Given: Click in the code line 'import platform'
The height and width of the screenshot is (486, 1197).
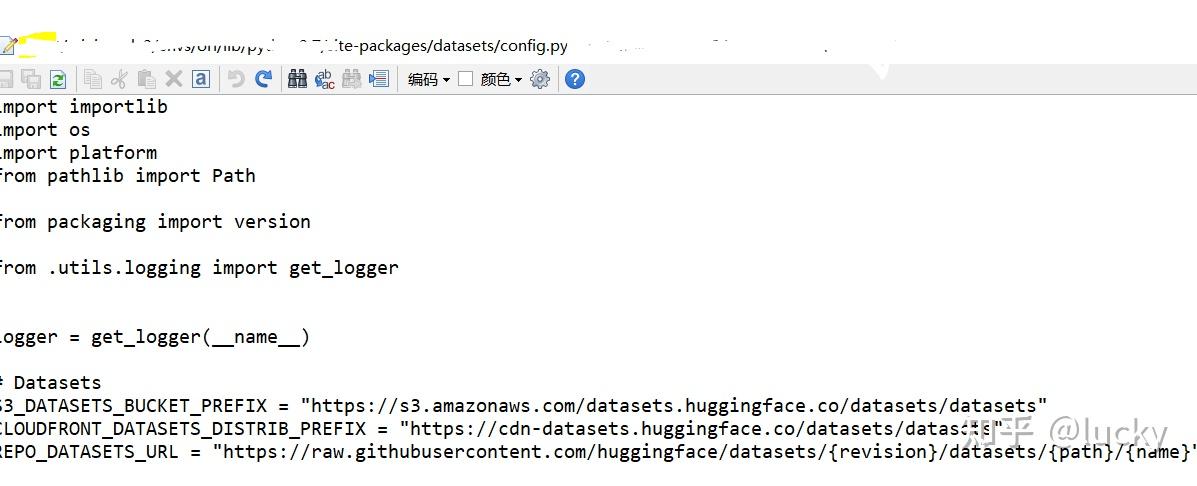Looking at the screenshot, I should click(78, 153).
